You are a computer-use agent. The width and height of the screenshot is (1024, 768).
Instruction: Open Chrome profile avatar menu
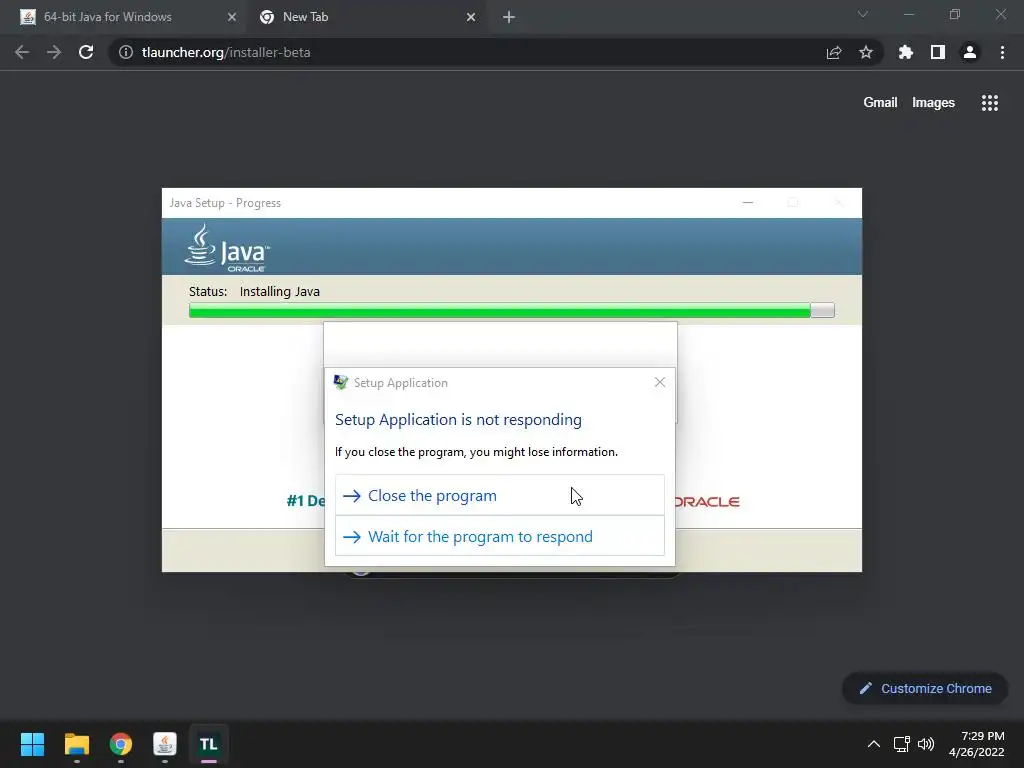970,52
